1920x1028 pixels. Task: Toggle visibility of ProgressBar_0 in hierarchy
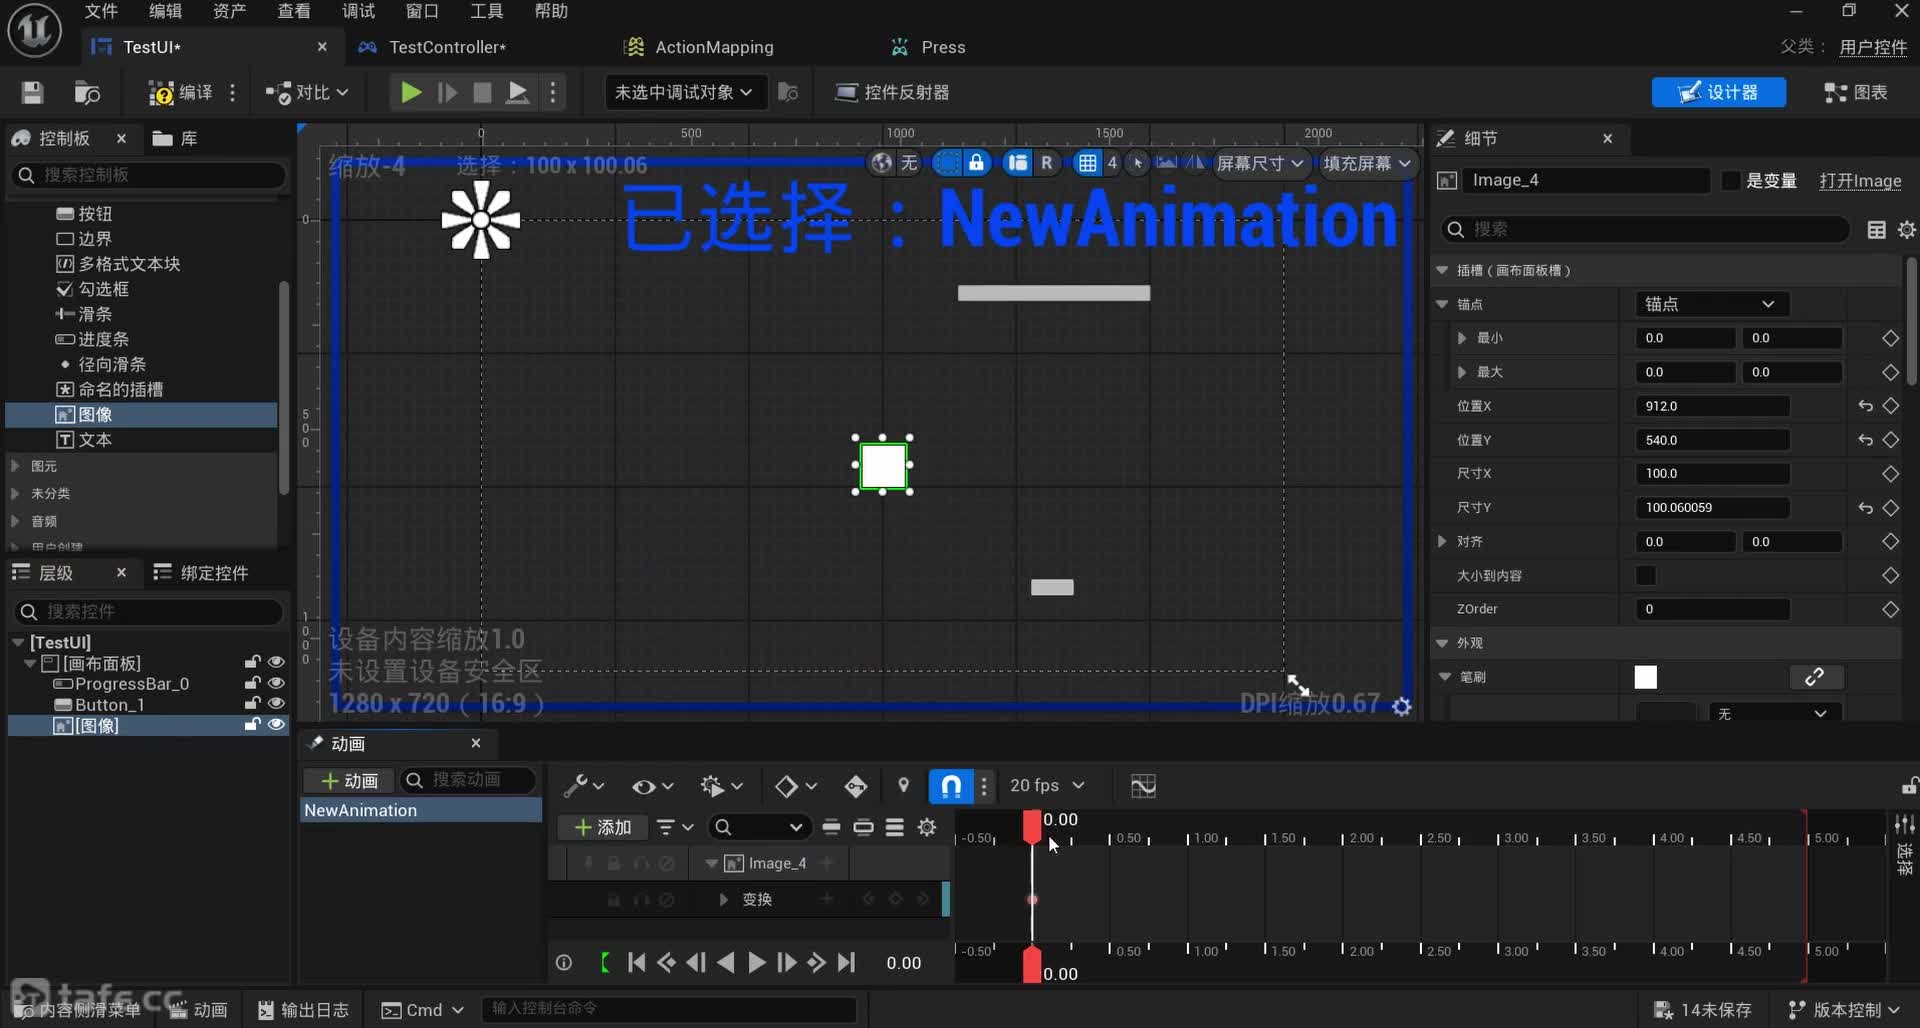pyautogui.click(x=276, y=684)
